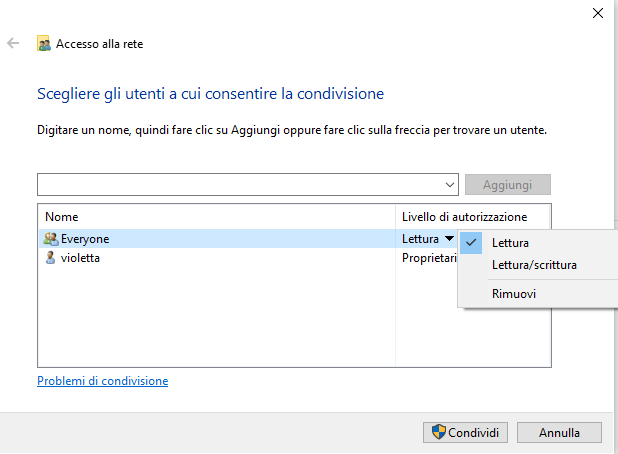Close the network access window
The image size is (618, 454).
point(597,12)
